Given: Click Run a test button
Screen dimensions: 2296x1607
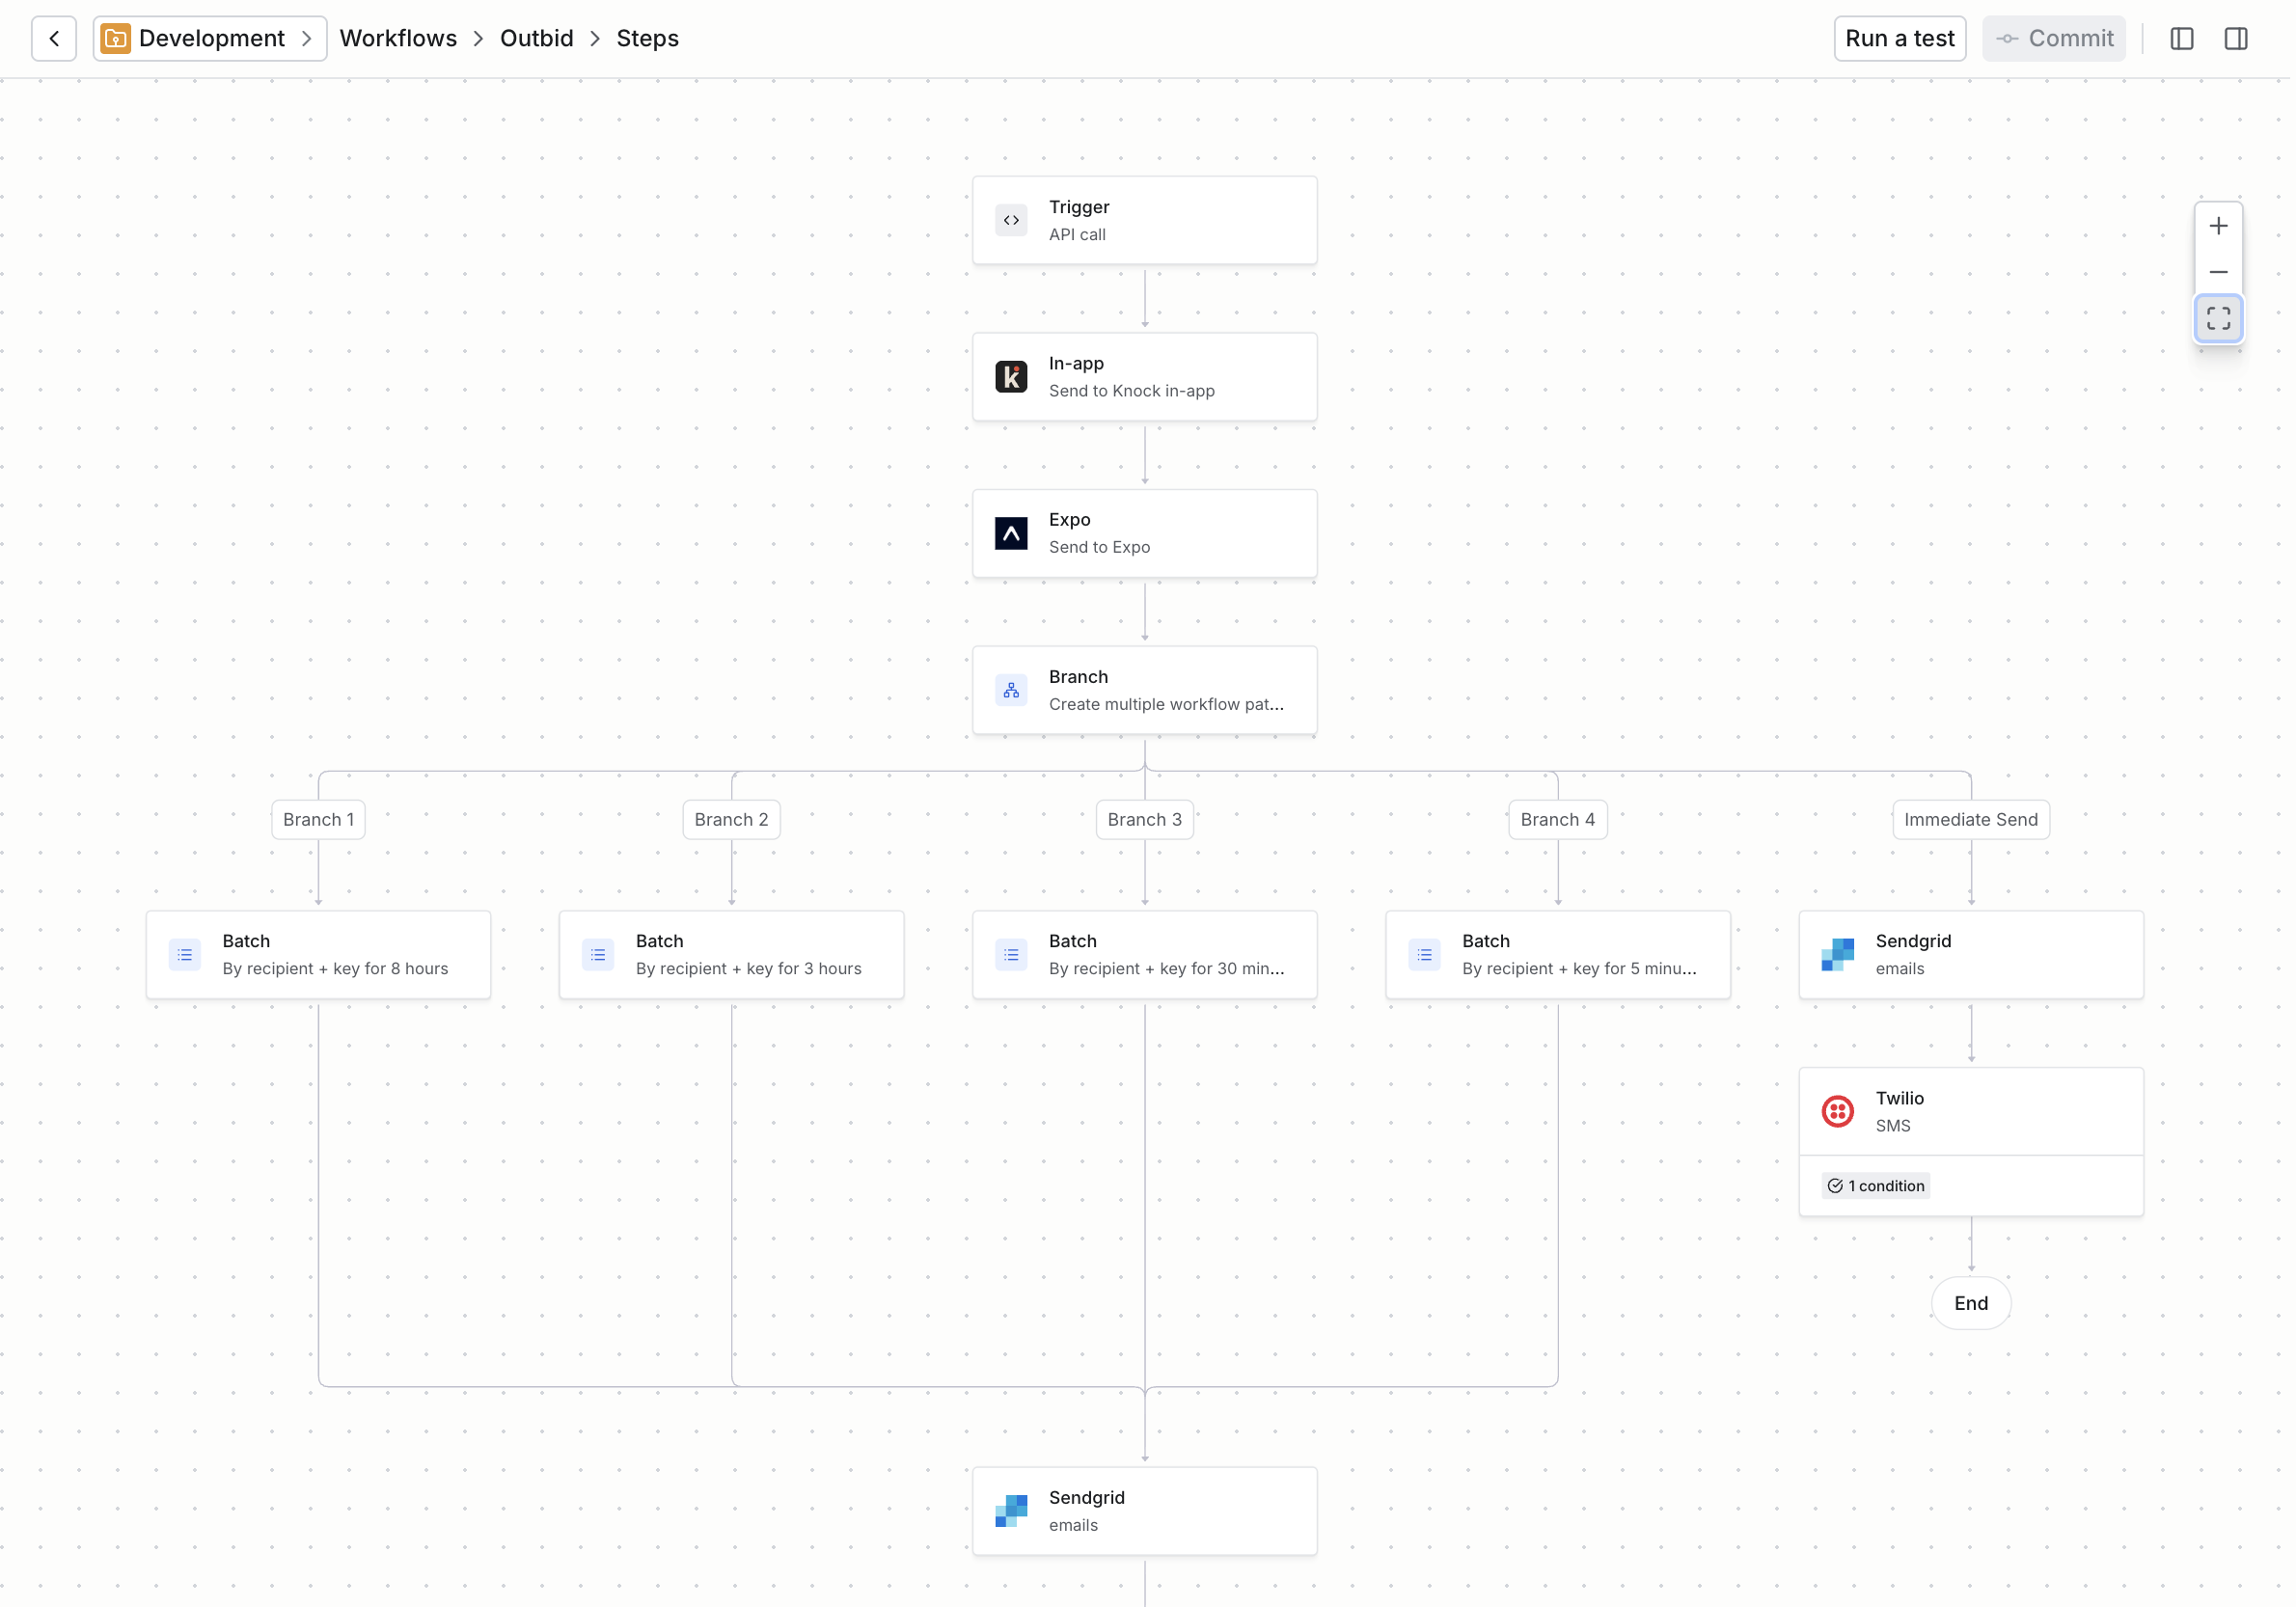Looking at the screenshot, I should click(1899, 38).
